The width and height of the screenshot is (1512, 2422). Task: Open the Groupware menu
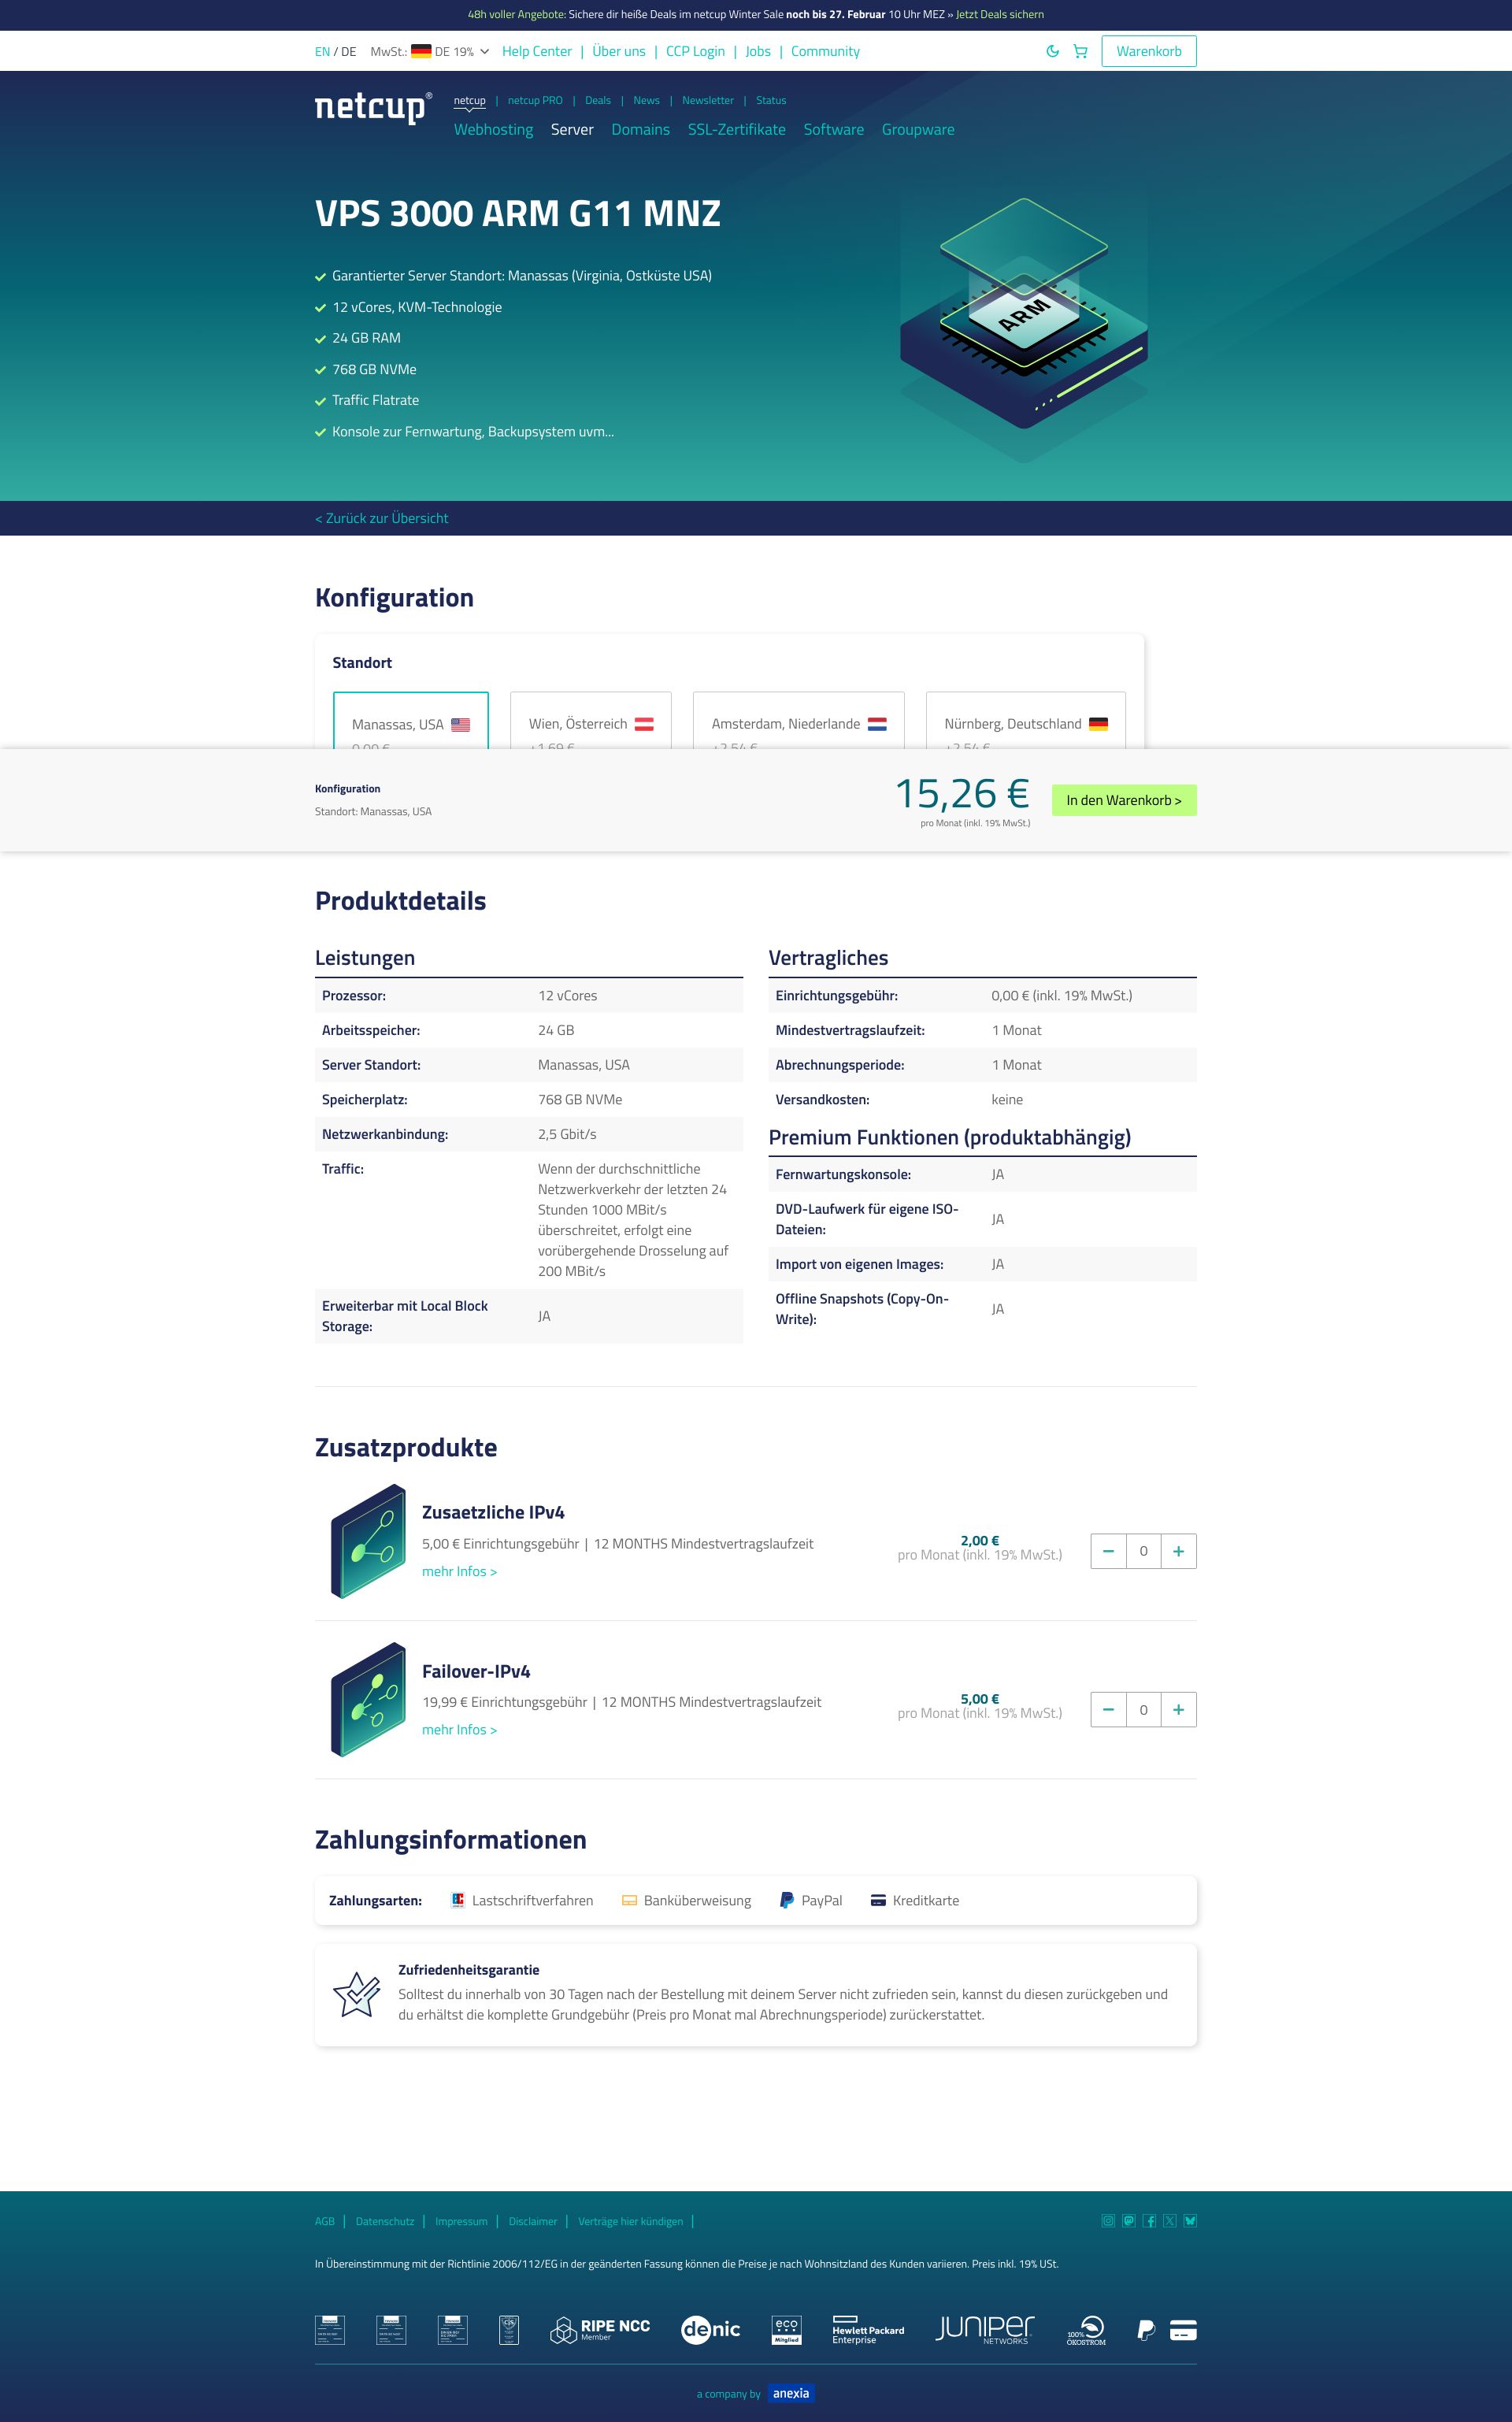point(918,129)
